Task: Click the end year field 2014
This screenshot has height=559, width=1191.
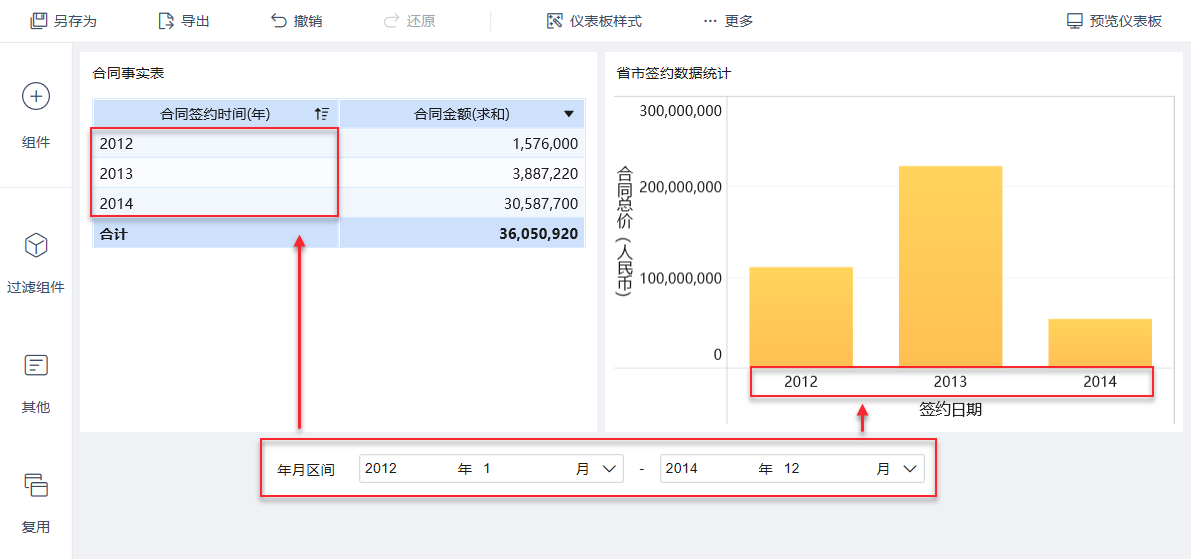Action: (682, 469)
